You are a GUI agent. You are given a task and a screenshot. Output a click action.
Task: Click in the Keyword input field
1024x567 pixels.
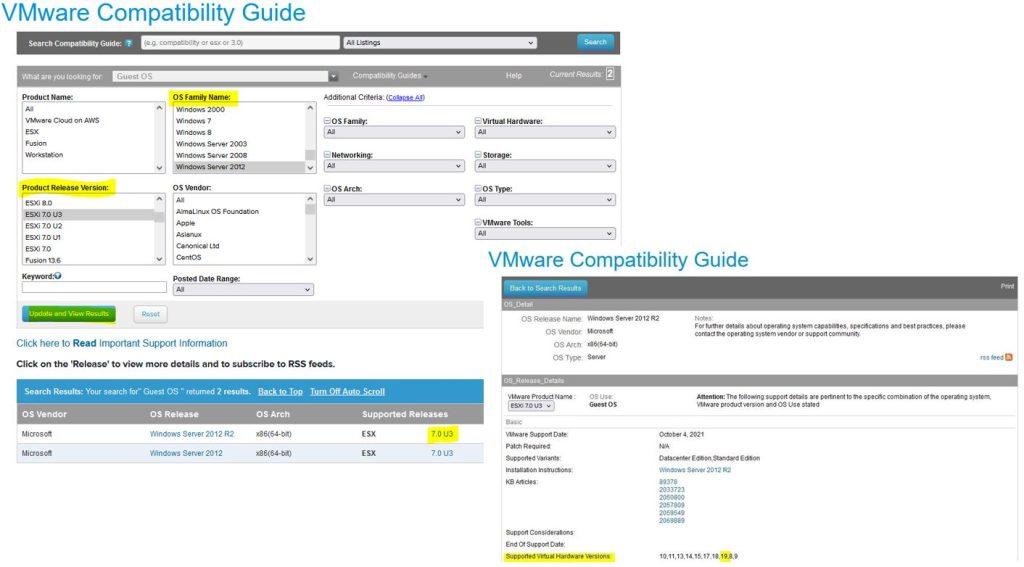point(94,287)
